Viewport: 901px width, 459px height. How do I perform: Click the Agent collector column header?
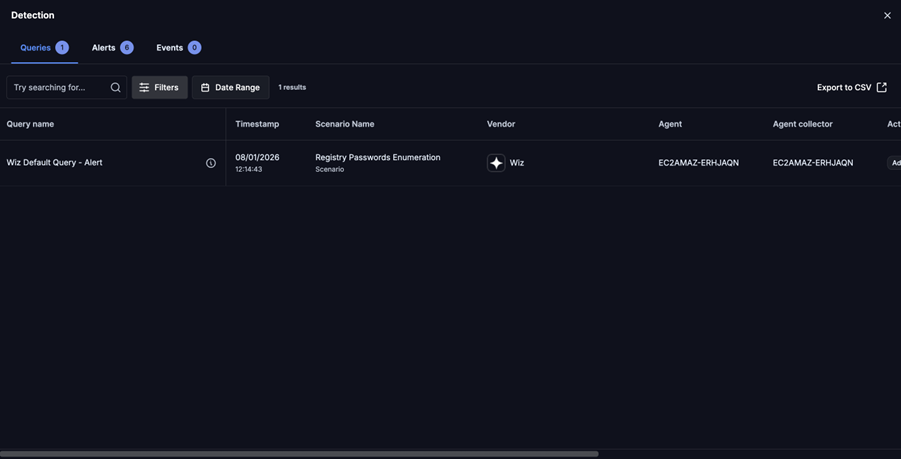pyautogui.click(x=802, y=124)
